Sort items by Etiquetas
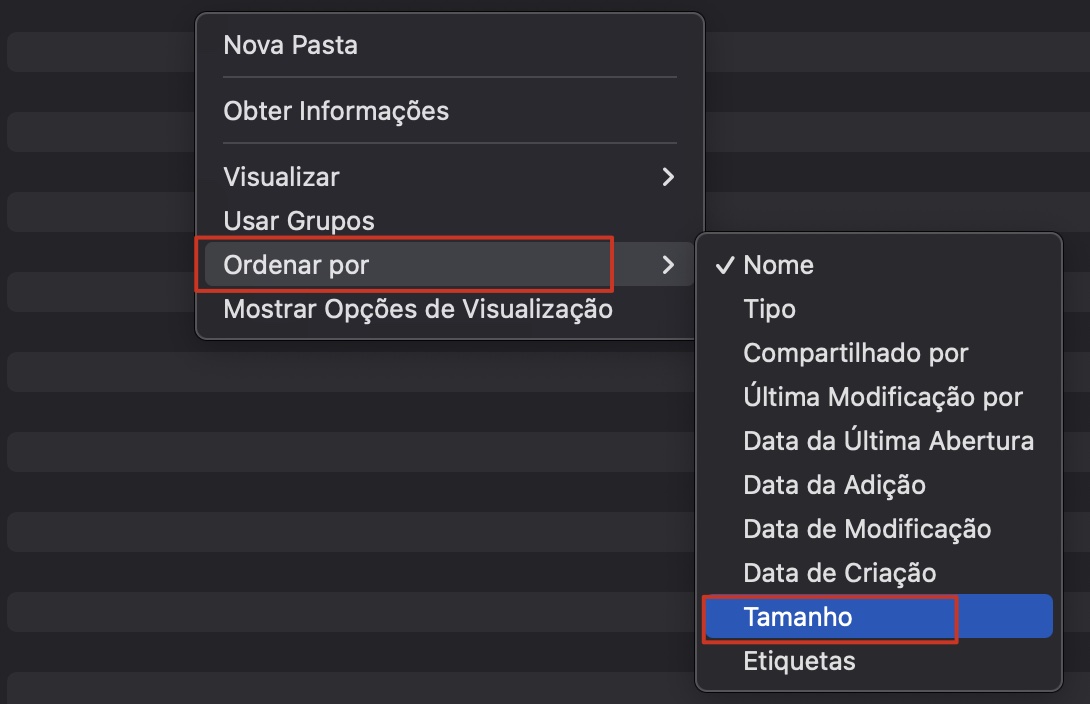This screenshot has height=704, width=1090. coord(798,661)
